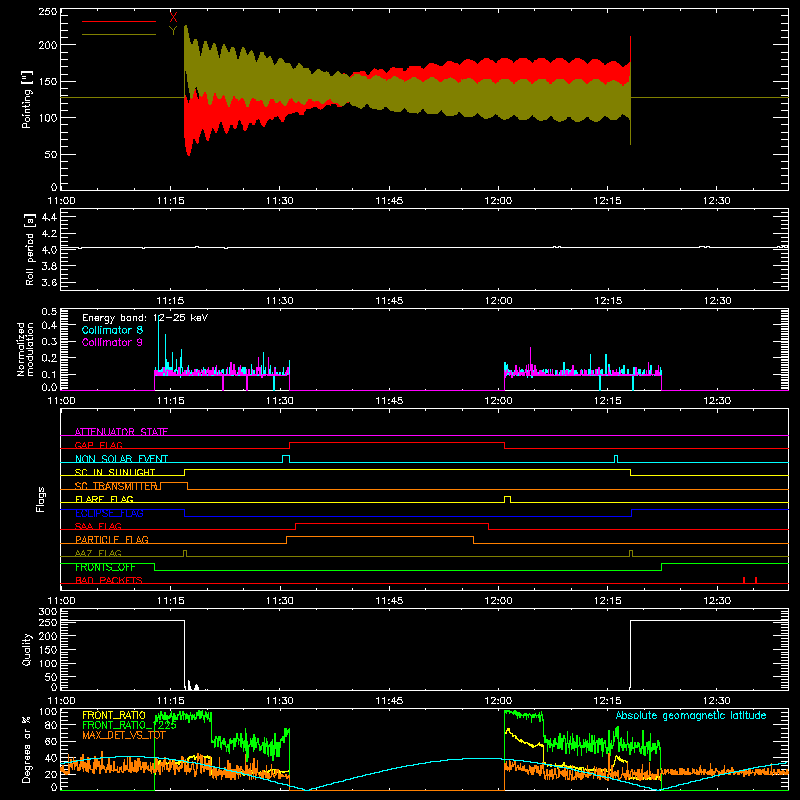Click the "3.6" tick label on Roll period axis
Viewport: 800px width, 800px height.
tap(49, 282)
